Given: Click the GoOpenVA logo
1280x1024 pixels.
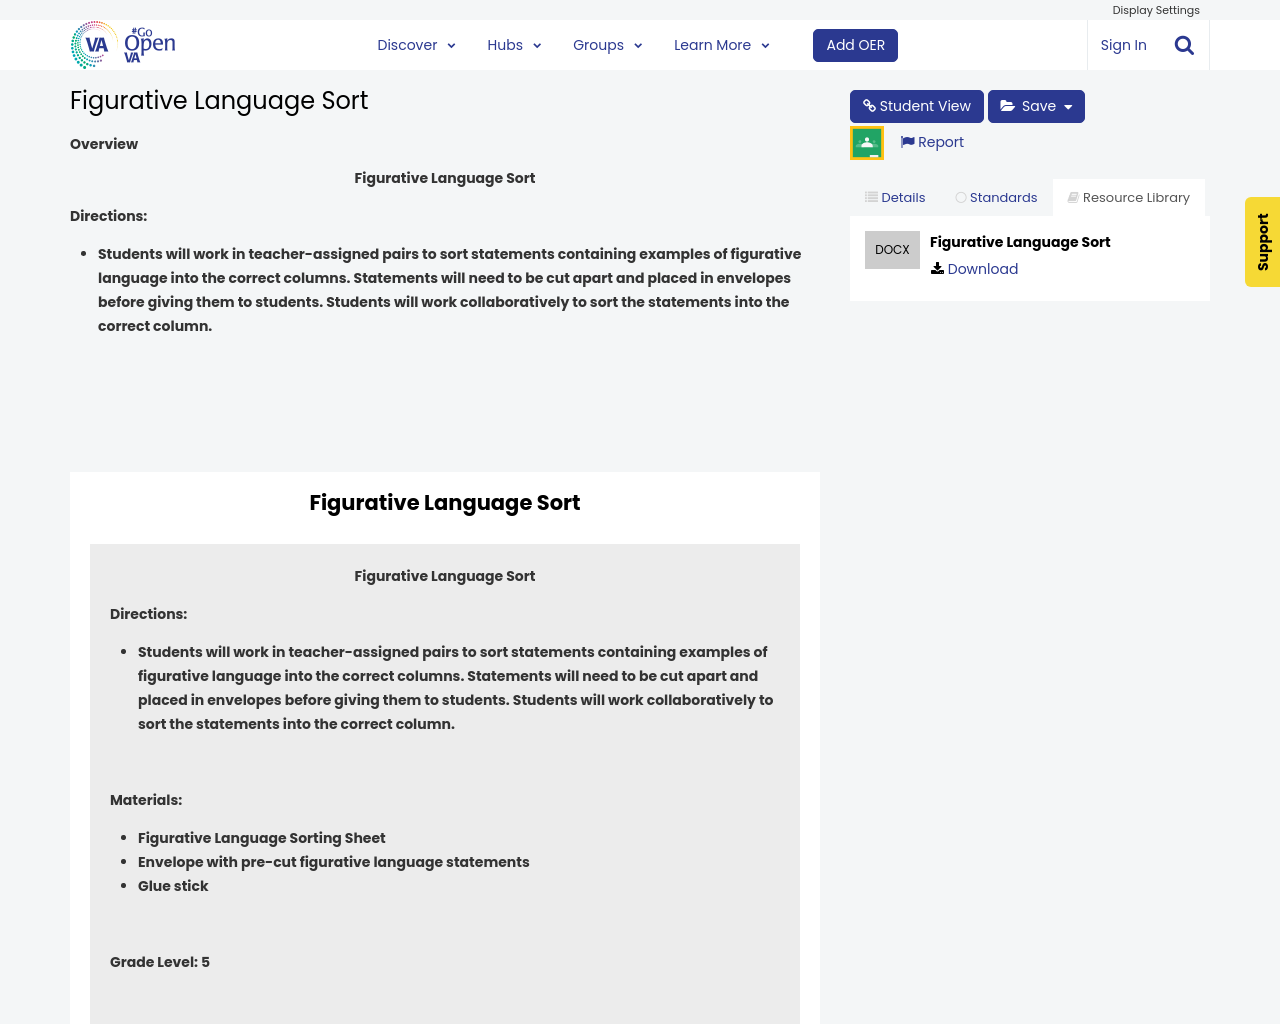Looking at the screenshot, I should coord(120,44).
